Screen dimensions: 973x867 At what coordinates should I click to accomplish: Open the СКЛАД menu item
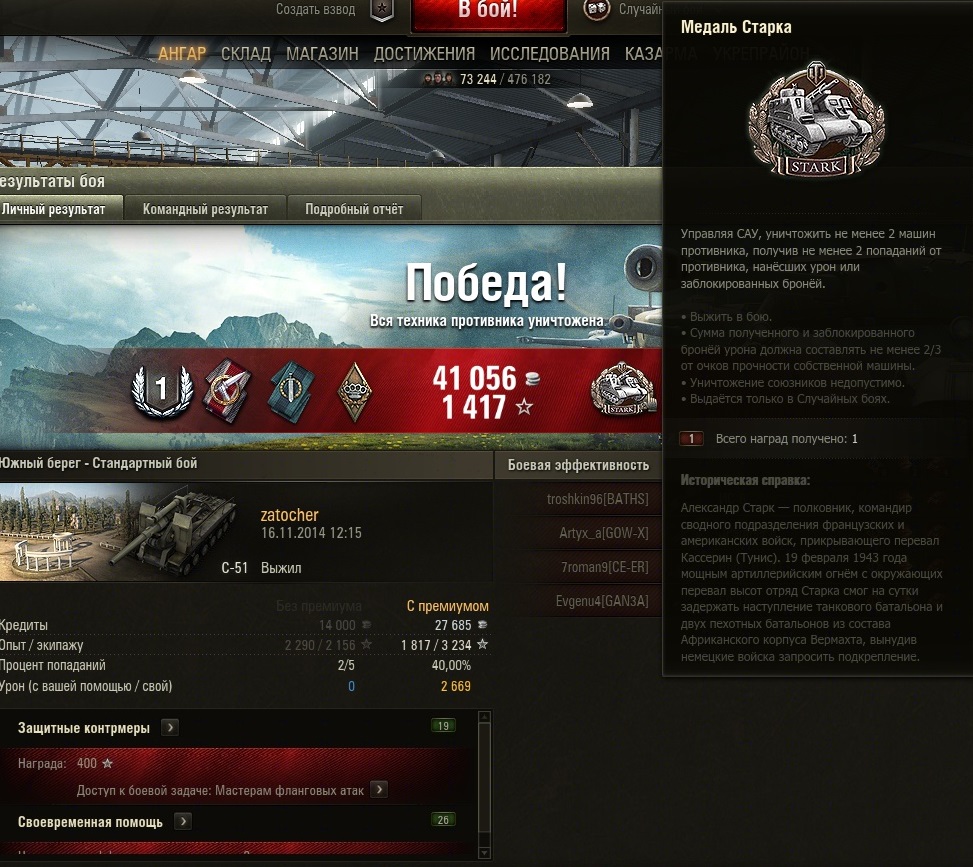point(246,54)
